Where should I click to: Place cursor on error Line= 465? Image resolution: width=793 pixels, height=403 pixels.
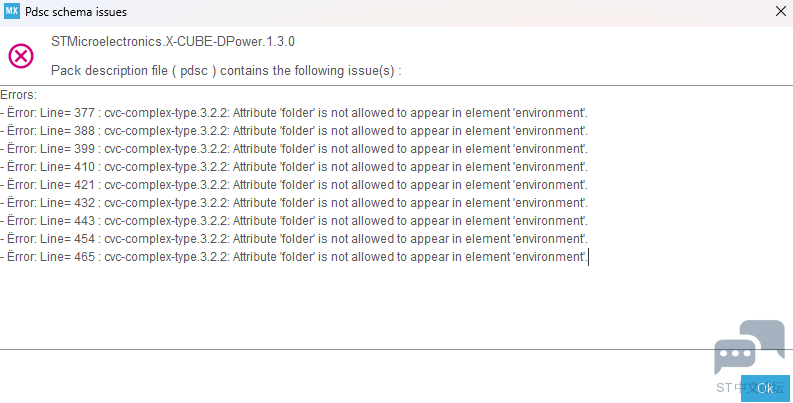pos(294,256)
